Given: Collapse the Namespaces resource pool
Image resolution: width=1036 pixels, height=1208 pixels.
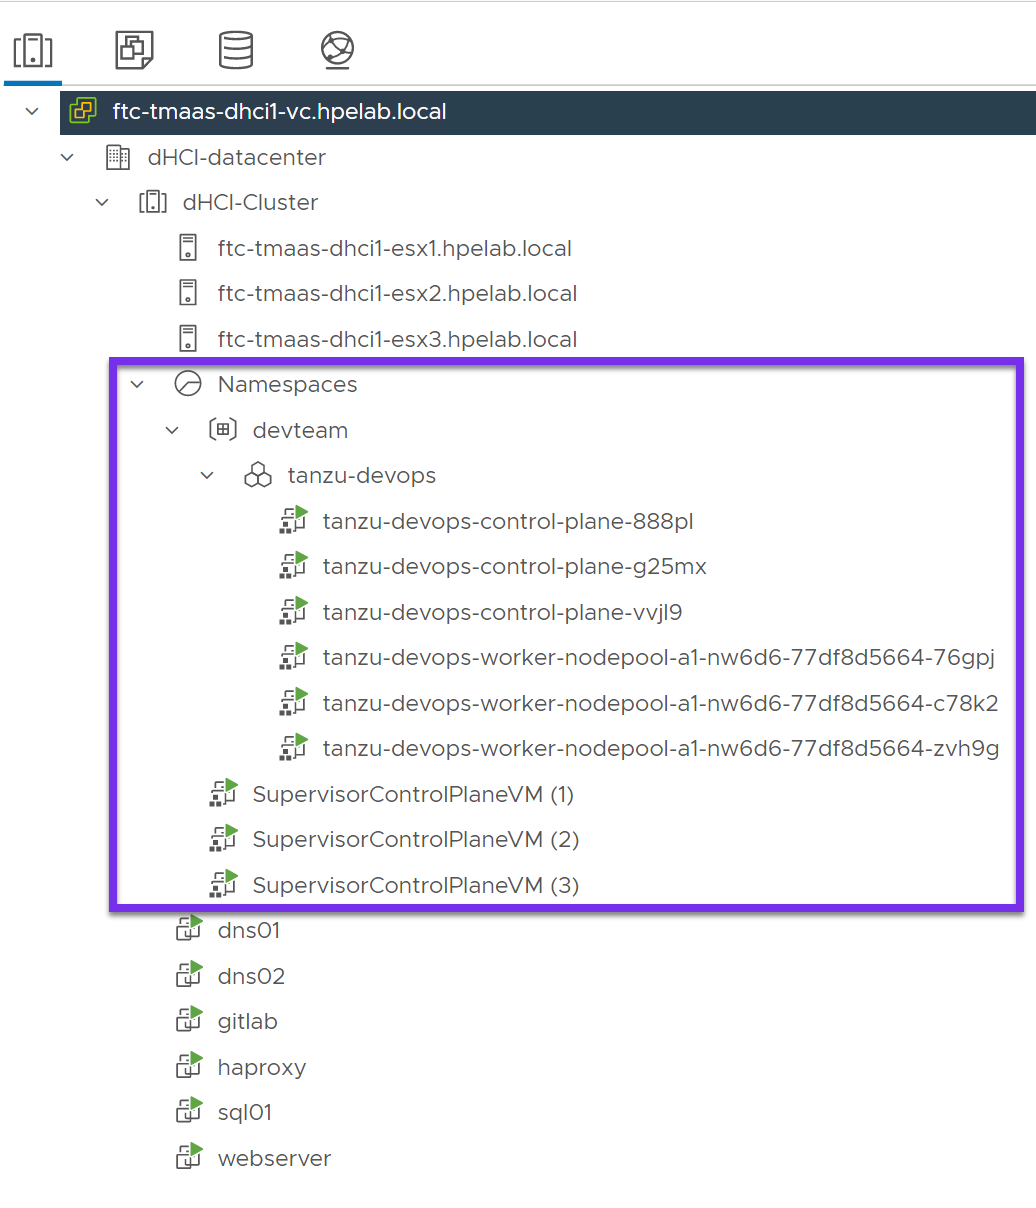Looking at the screenshot, I should click(137, 385).
